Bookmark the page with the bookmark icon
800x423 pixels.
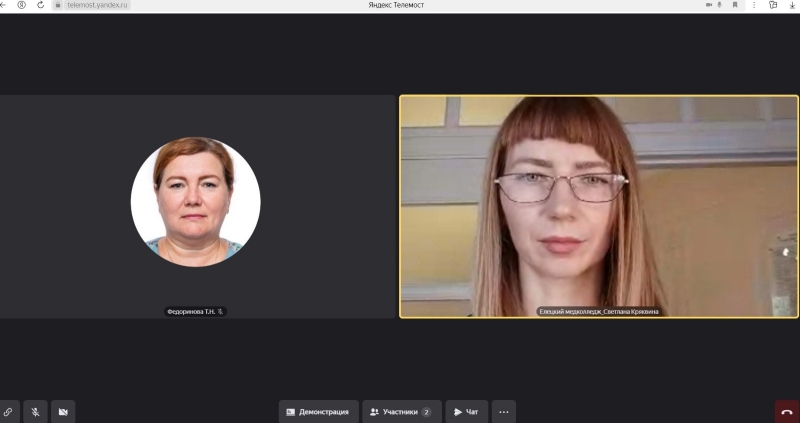tap(734, 5)
